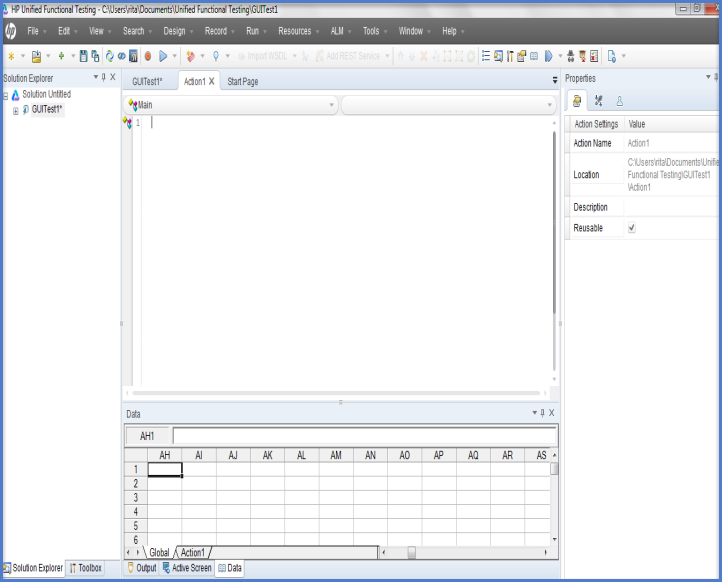Click the Data bottom tab
Viewport: 722px width, 582px height.
tap(229, 568)
